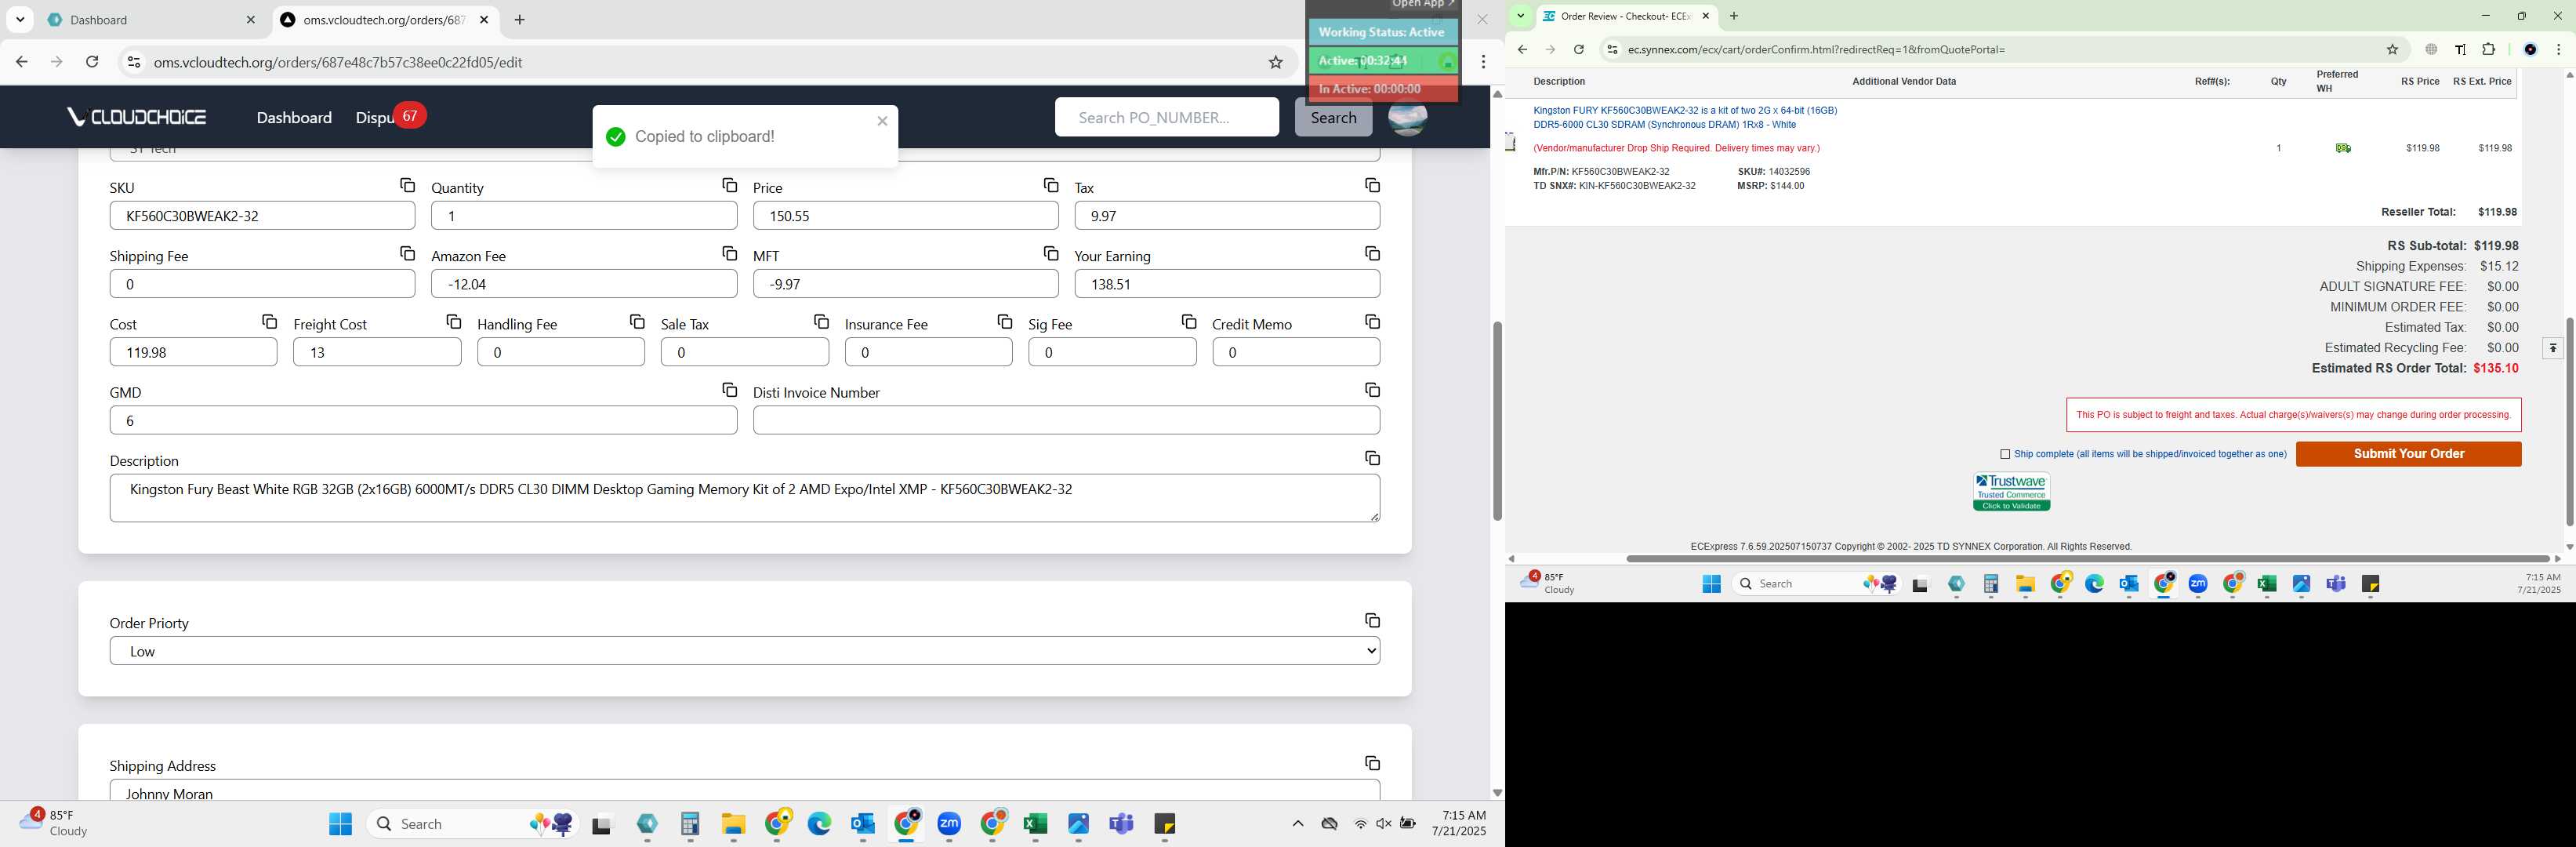Screen dimensions: 2576x847
Task: Open Excel from the main taskbar
Action: coord(1035,824)
